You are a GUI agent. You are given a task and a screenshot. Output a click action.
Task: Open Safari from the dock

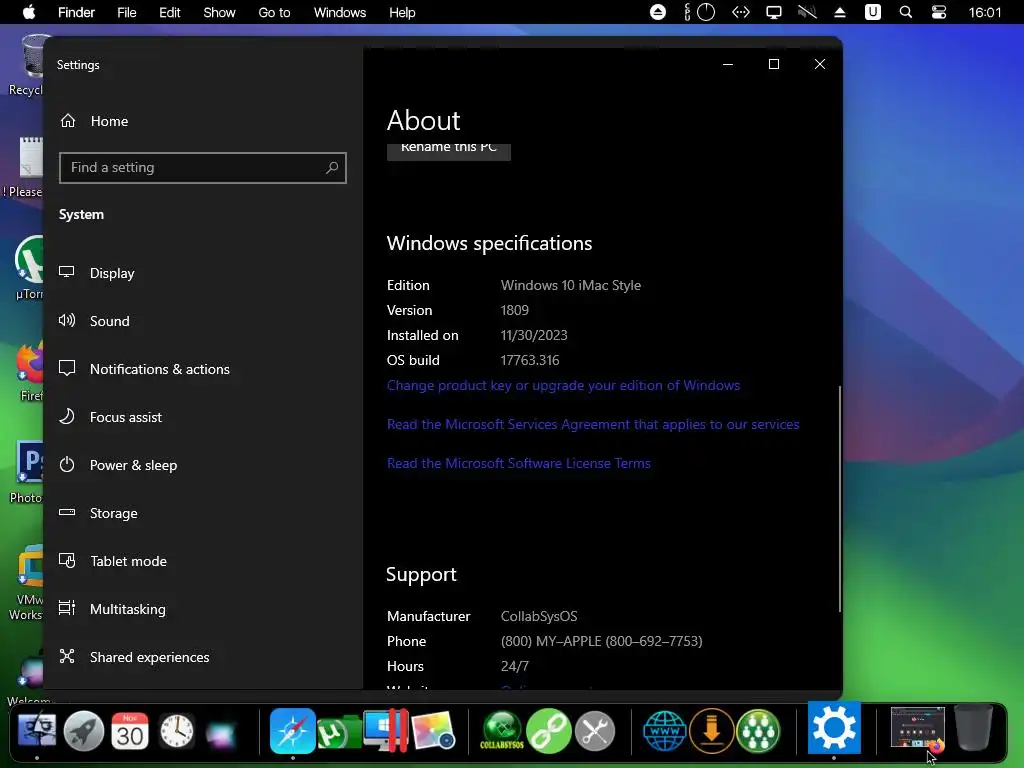pyautogui.click(x=293, y=731)
